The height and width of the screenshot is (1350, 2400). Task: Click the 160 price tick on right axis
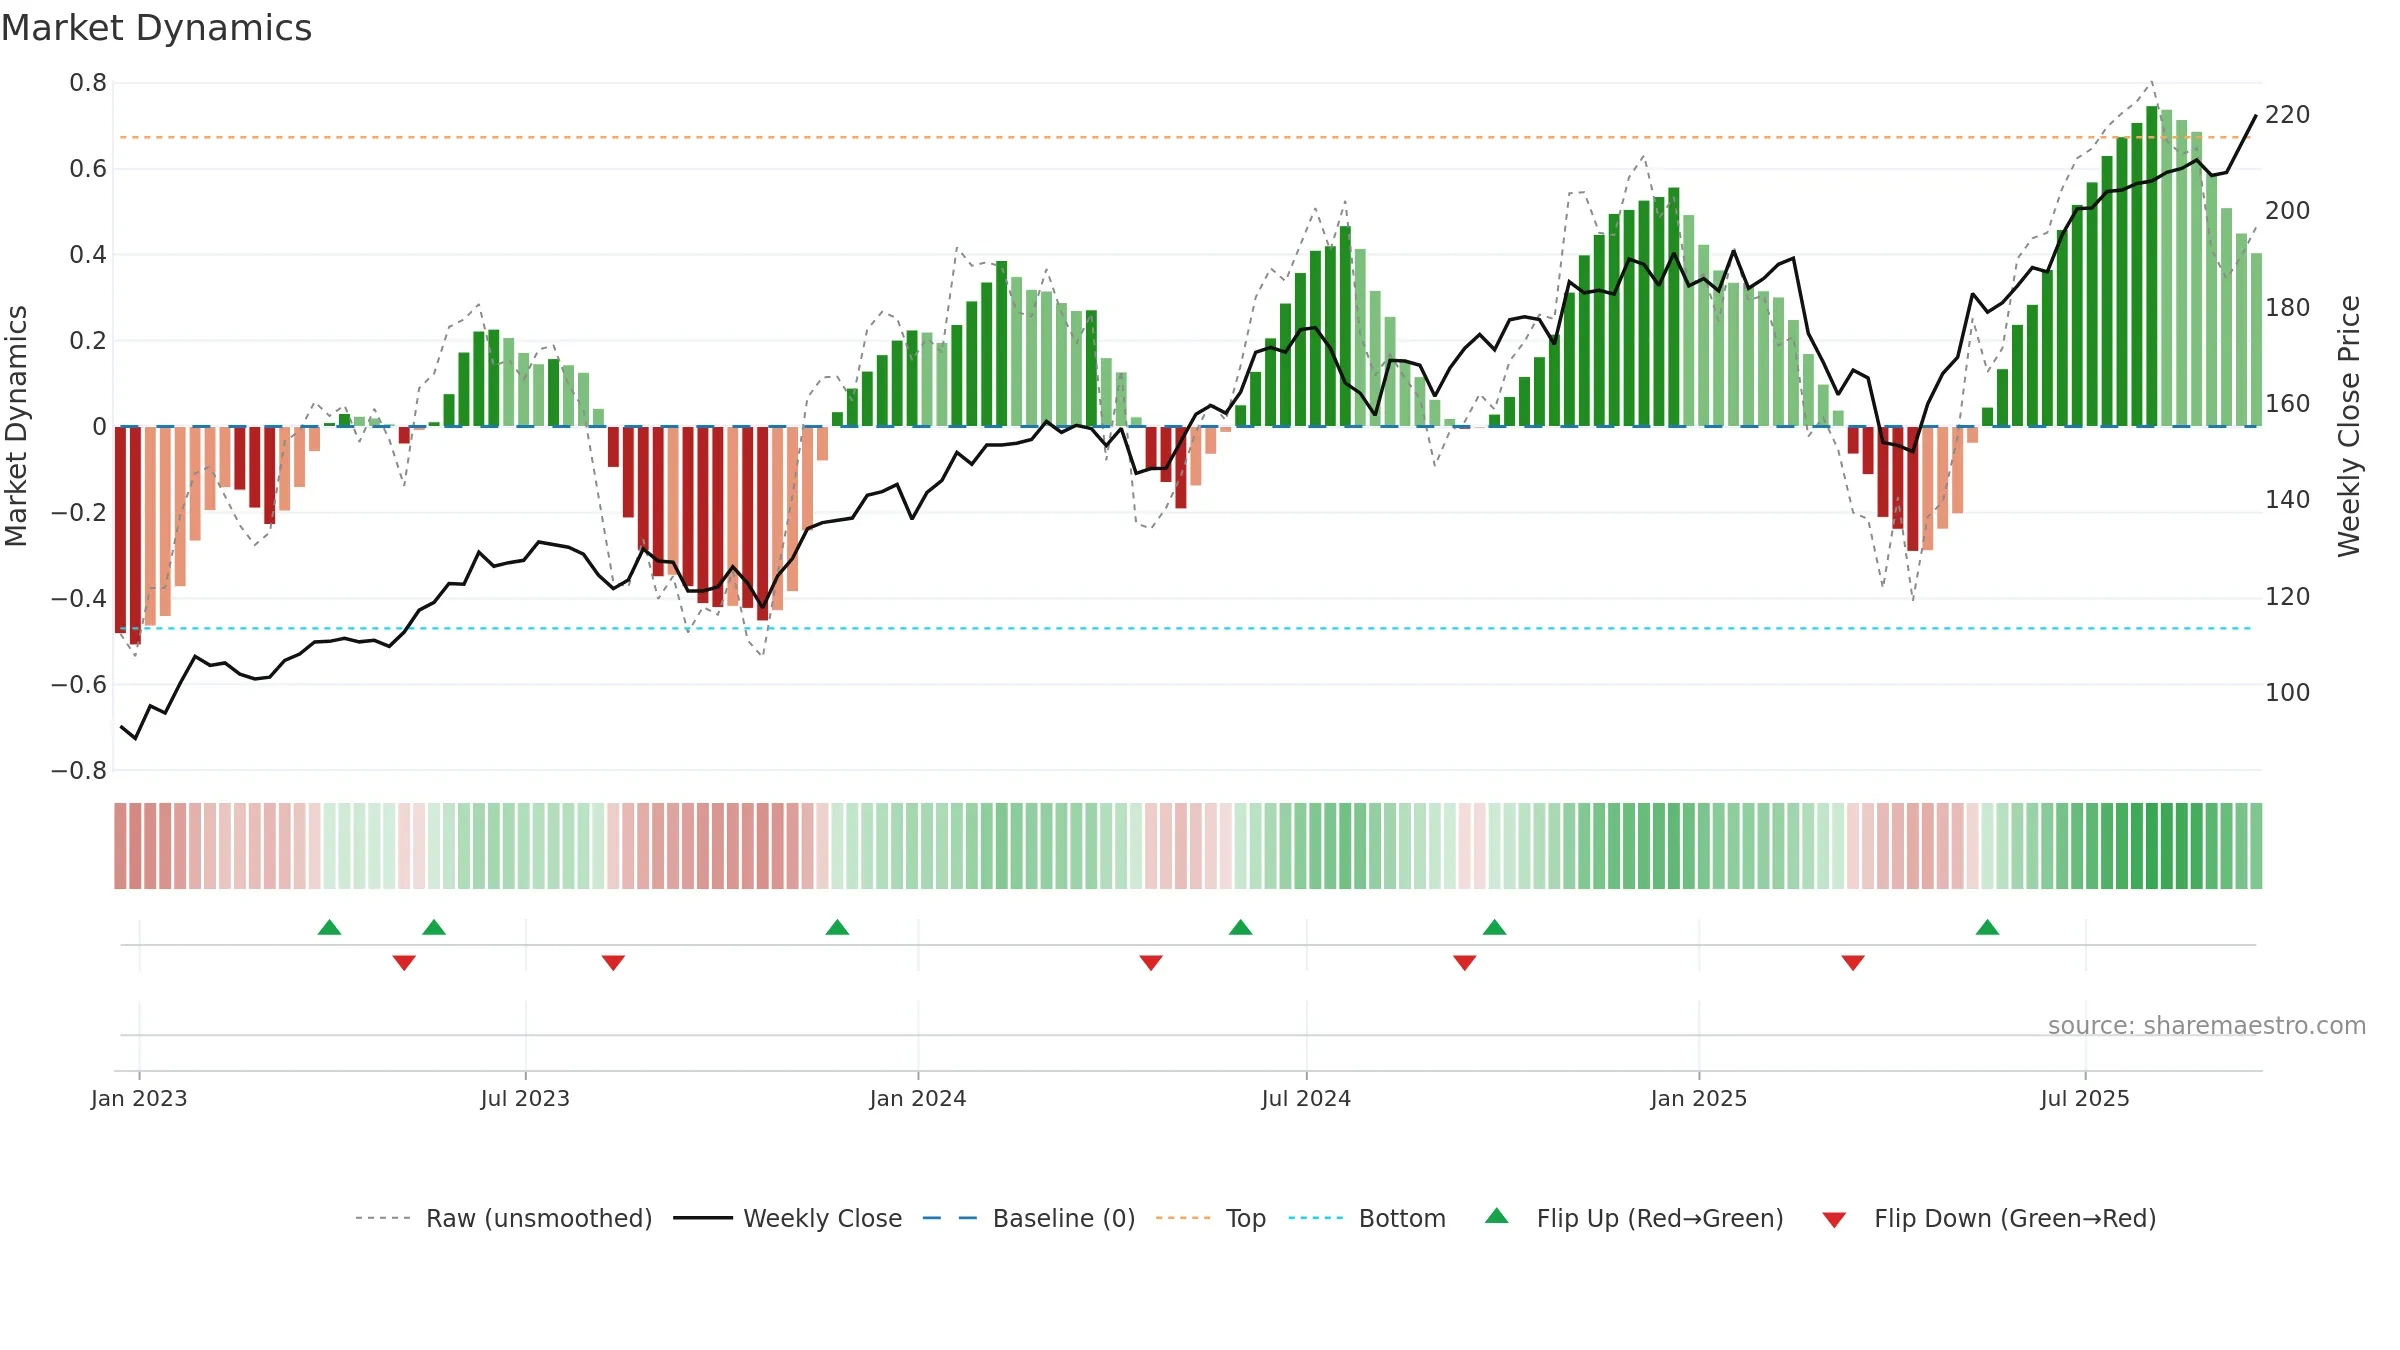(x=2288, y=404)
